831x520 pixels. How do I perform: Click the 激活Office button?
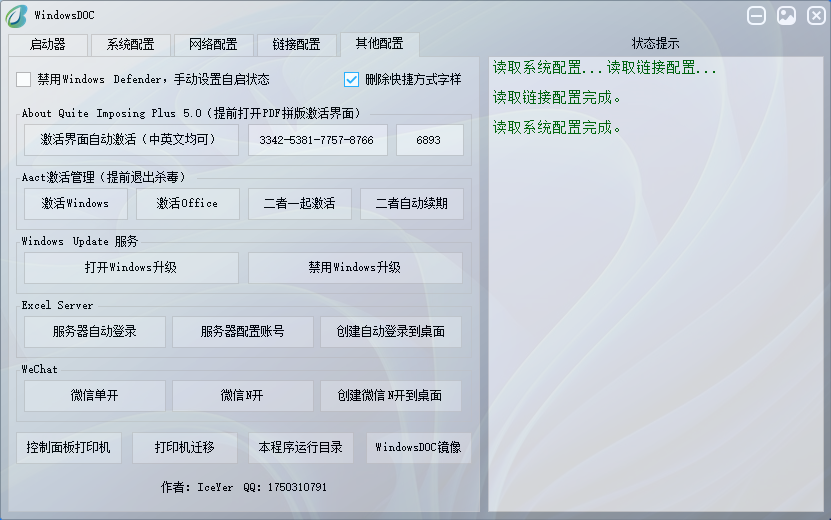coord(188,204)
